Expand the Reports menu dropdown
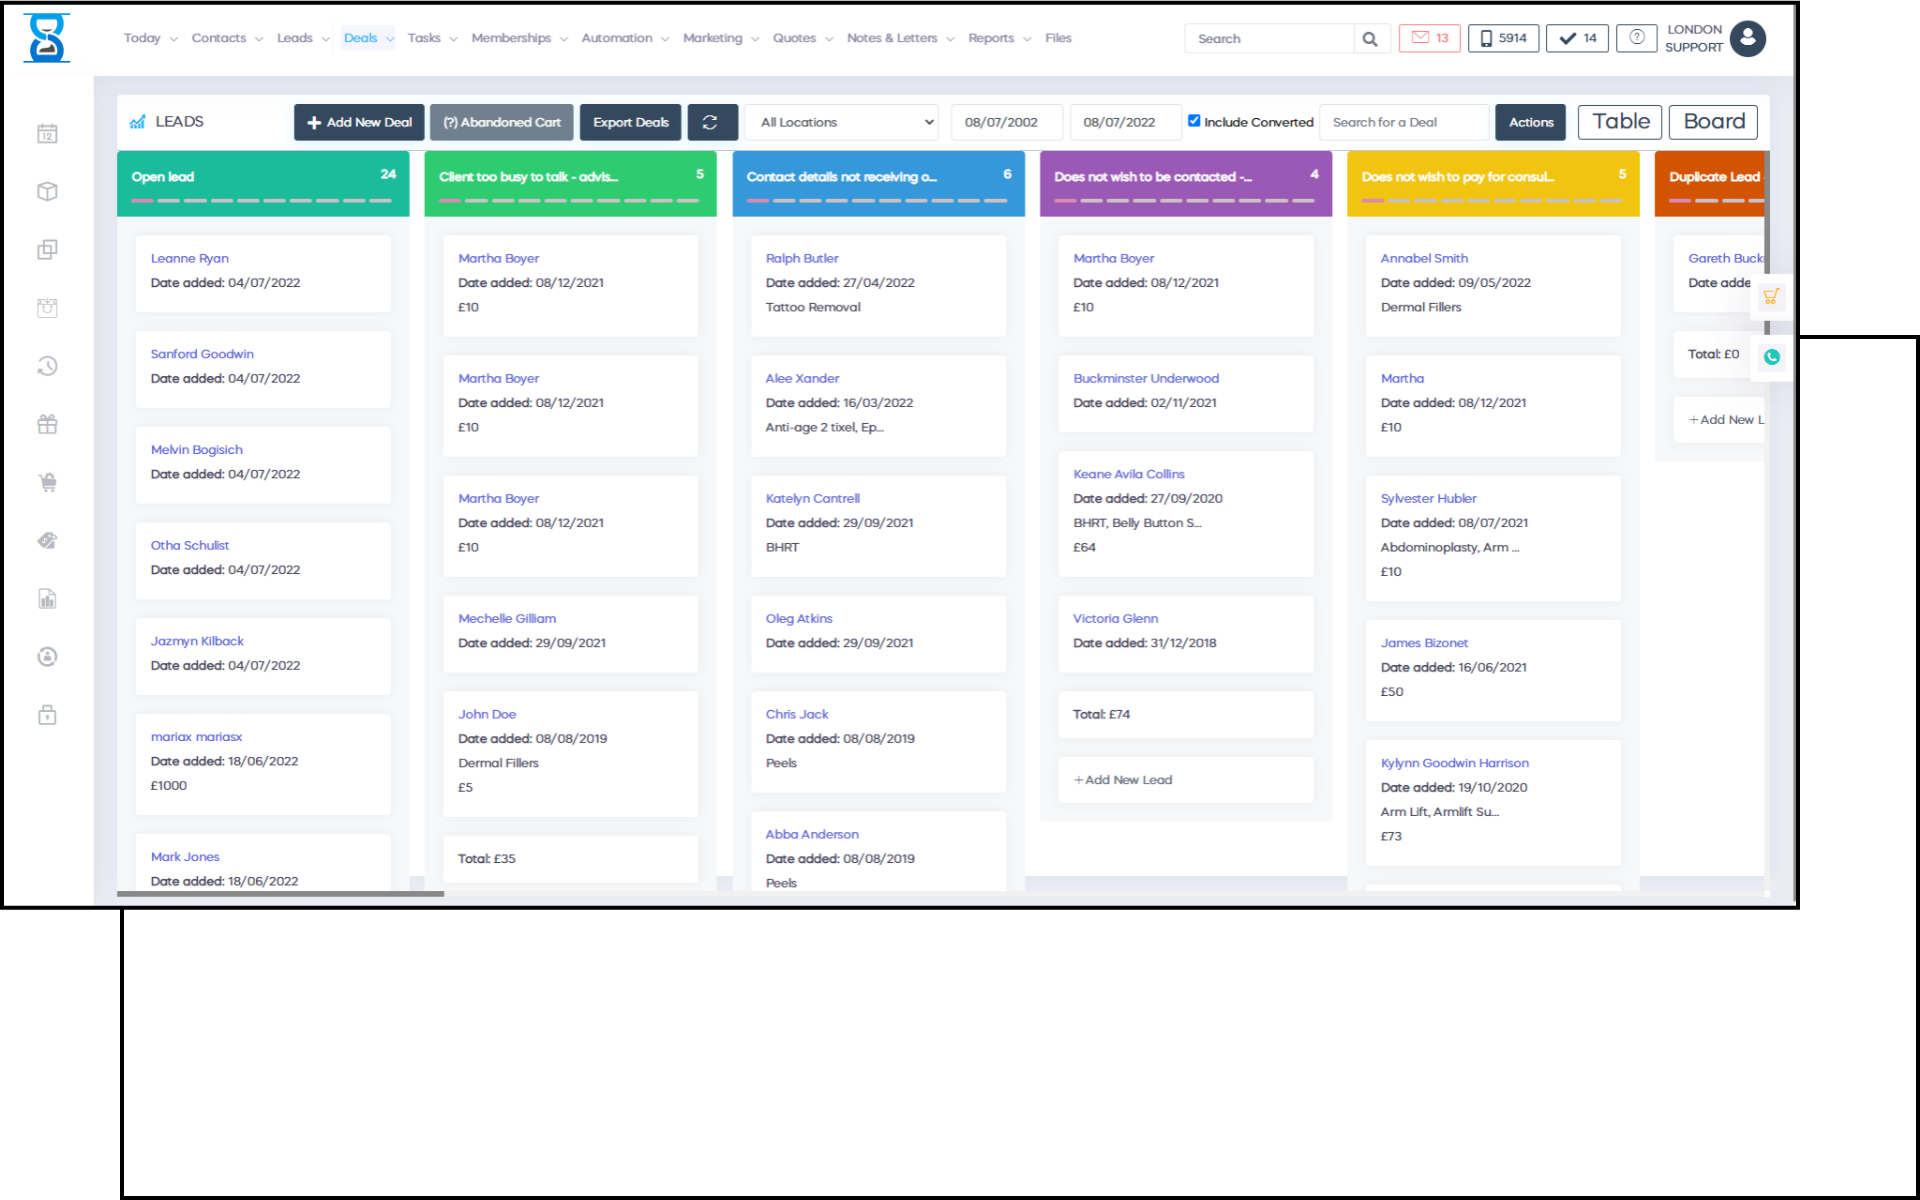Viewport: 1920px width, 1200px height. (998, 38)
